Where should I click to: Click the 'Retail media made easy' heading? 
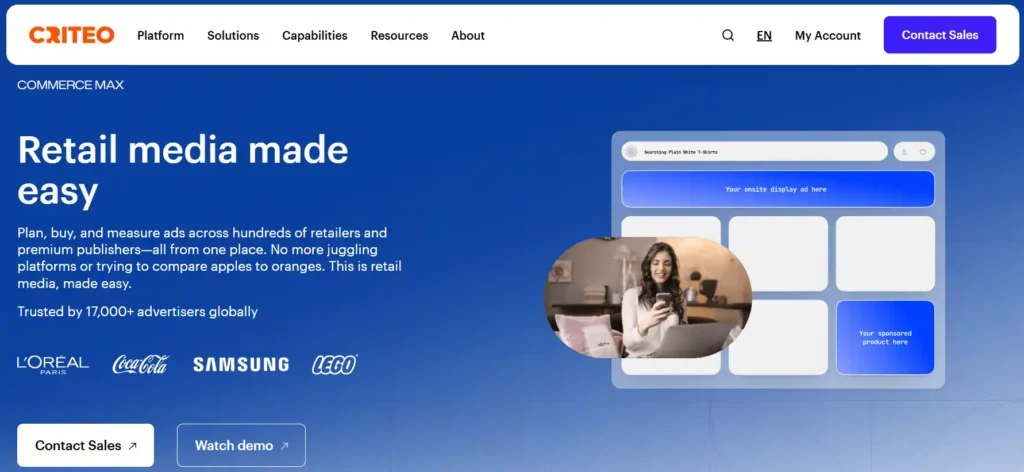[183, 170]
